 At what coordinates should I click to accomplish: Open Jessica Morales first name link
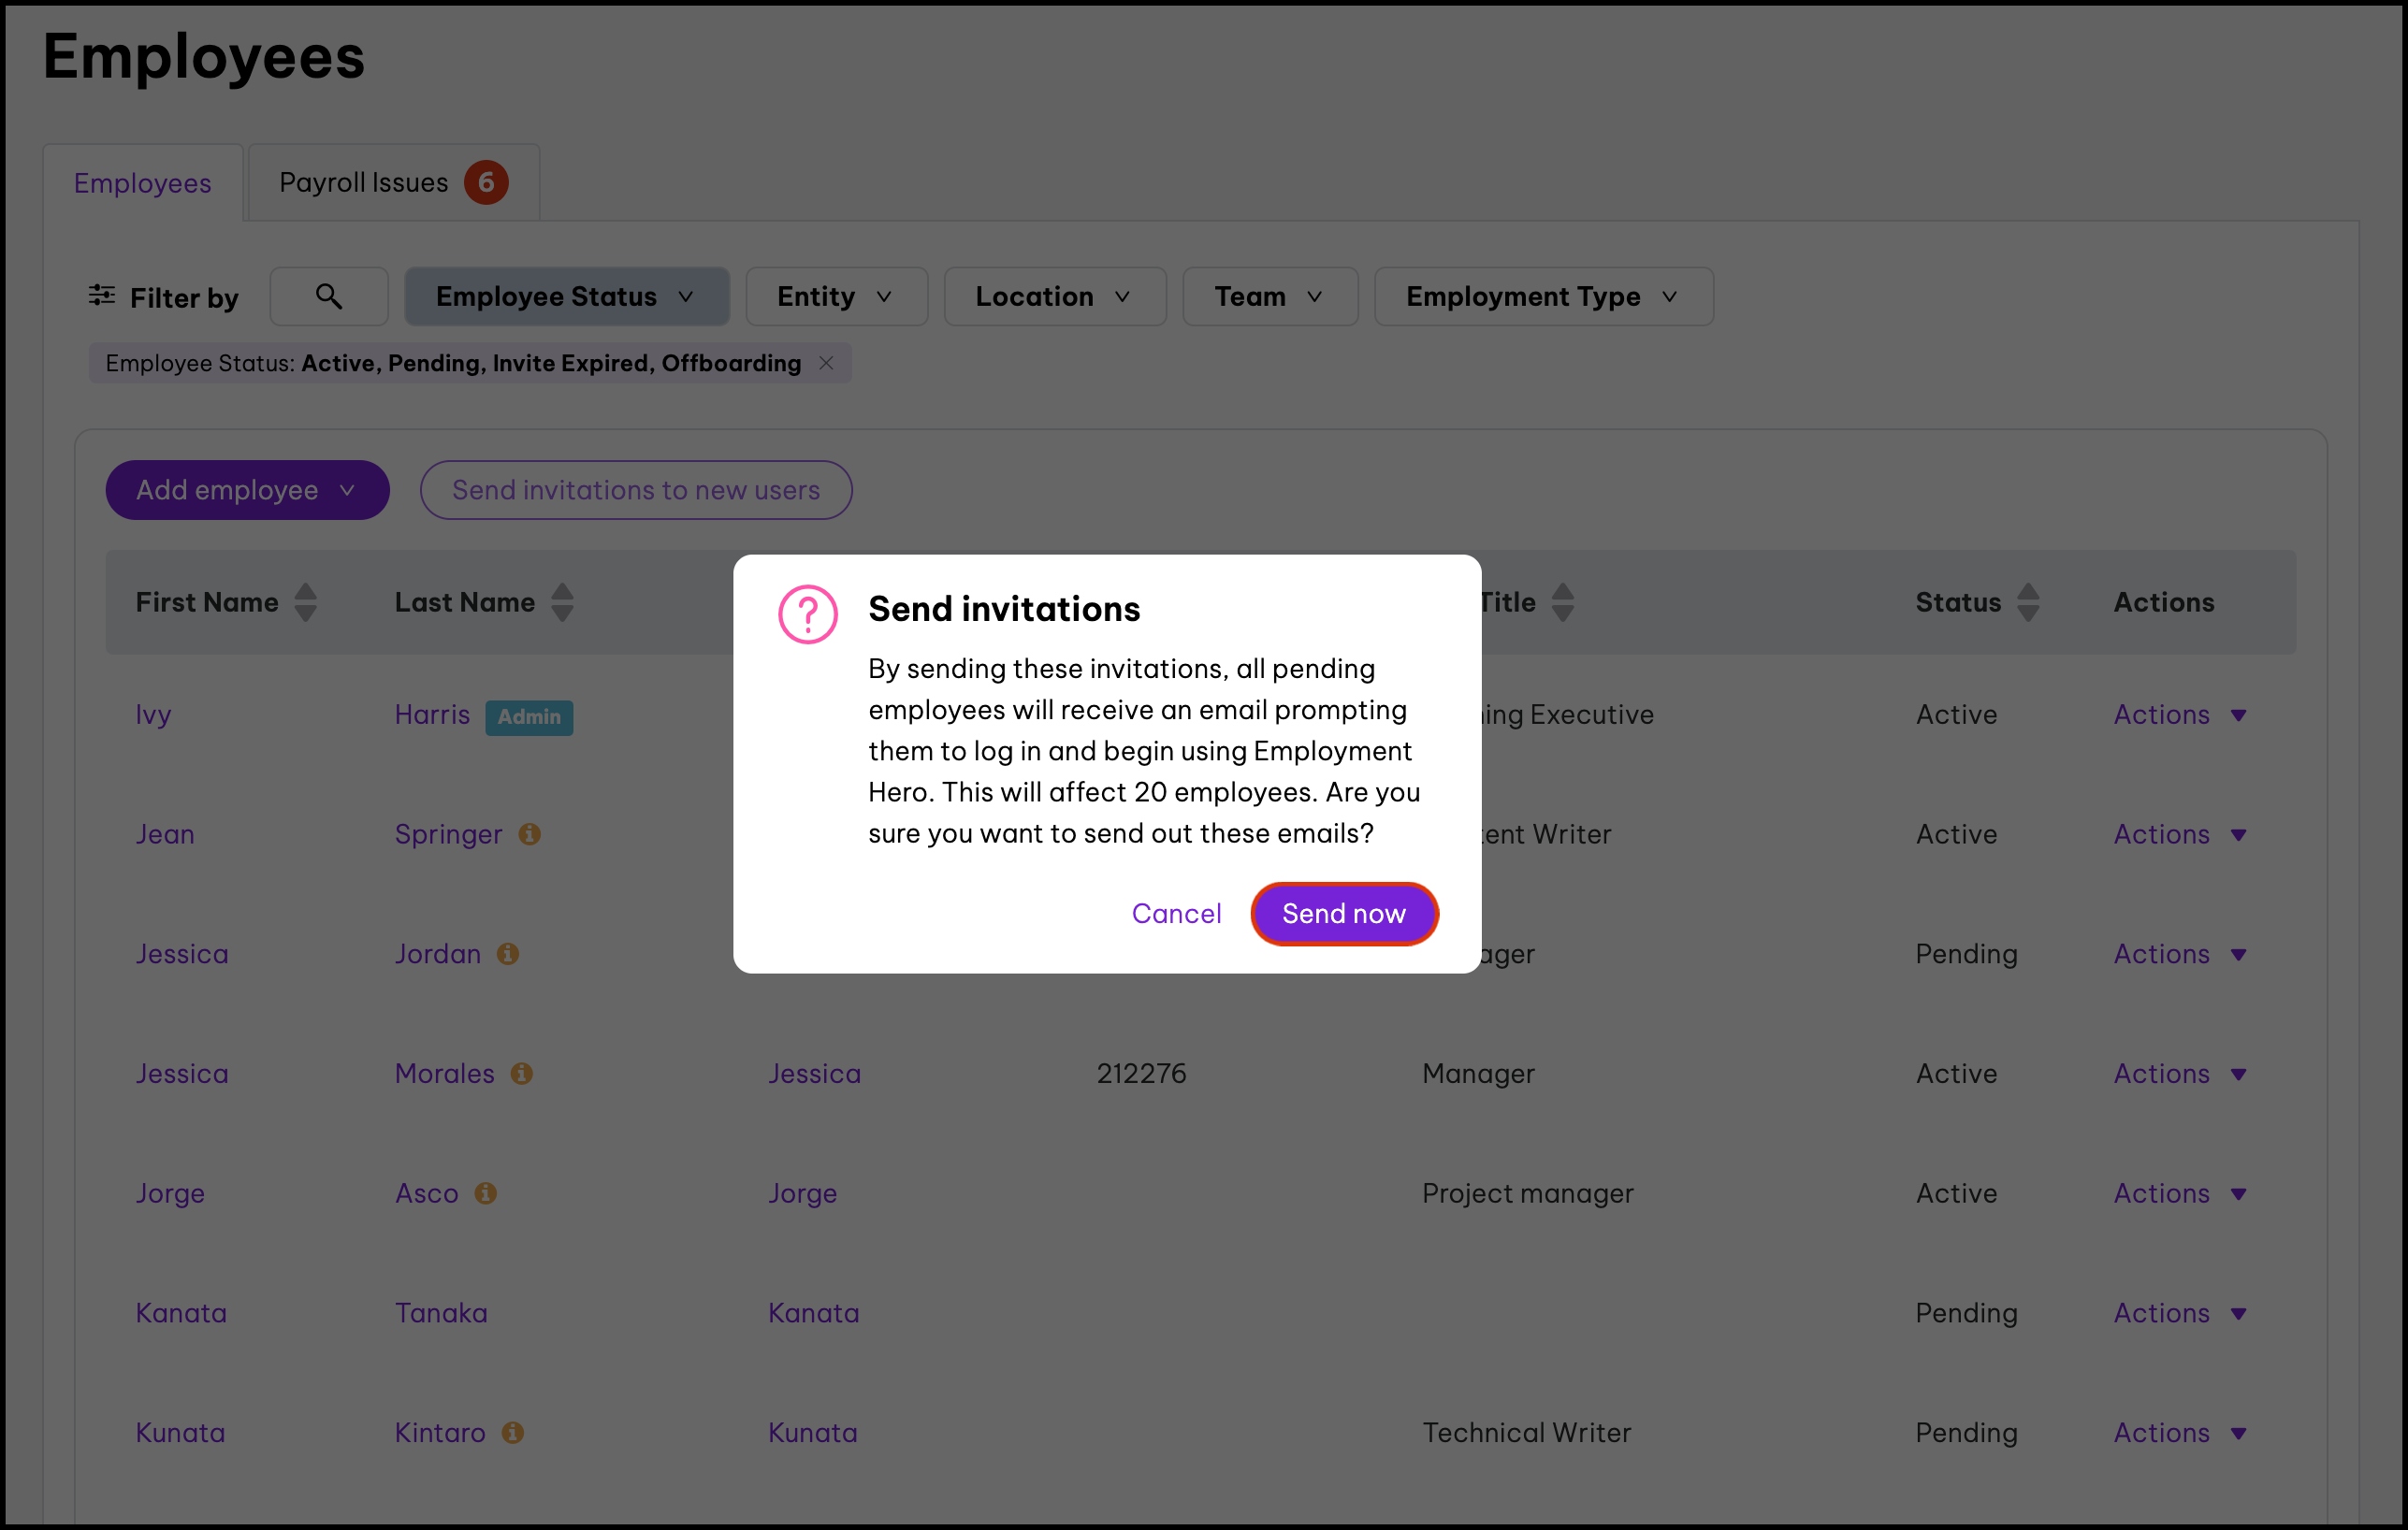point(182,1073)
